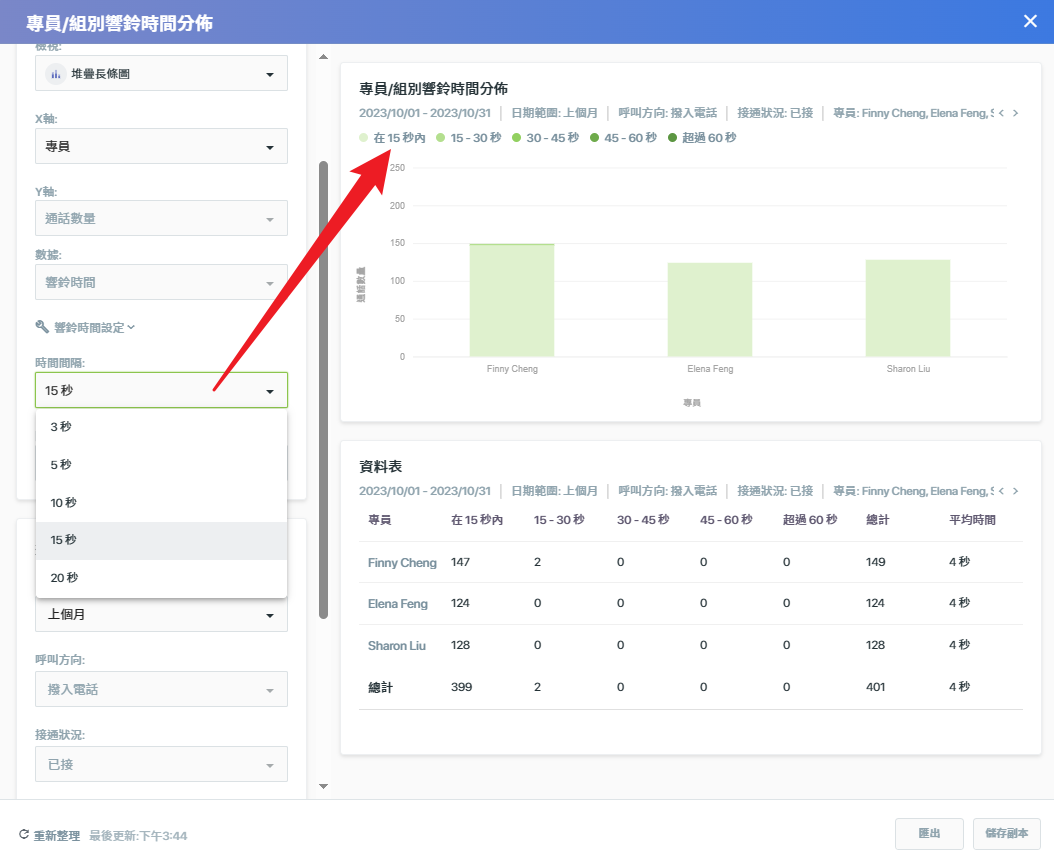Click the 平均時間 column header
Viewport: 1054px width, 867px height.
(x=972, y=520)
